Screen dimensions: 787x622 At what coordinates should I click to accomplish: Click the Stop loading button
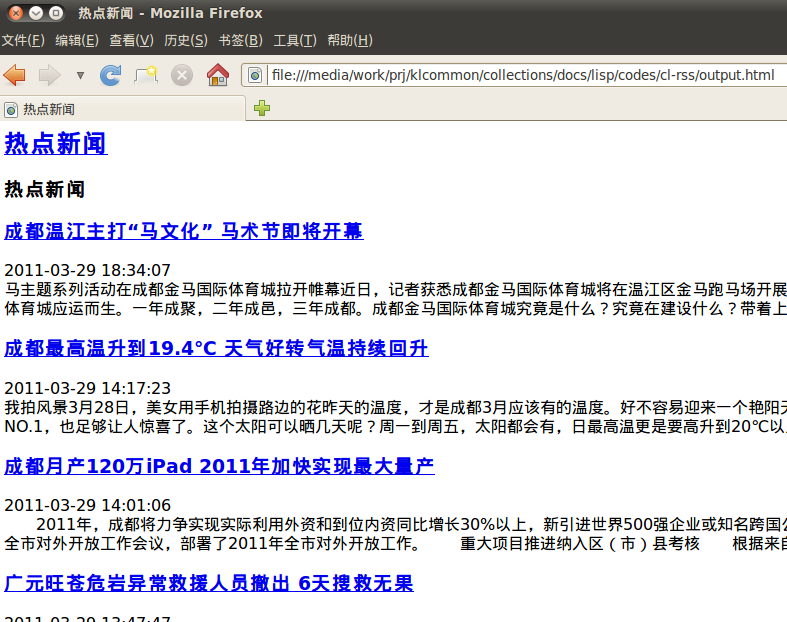(181, 76)
